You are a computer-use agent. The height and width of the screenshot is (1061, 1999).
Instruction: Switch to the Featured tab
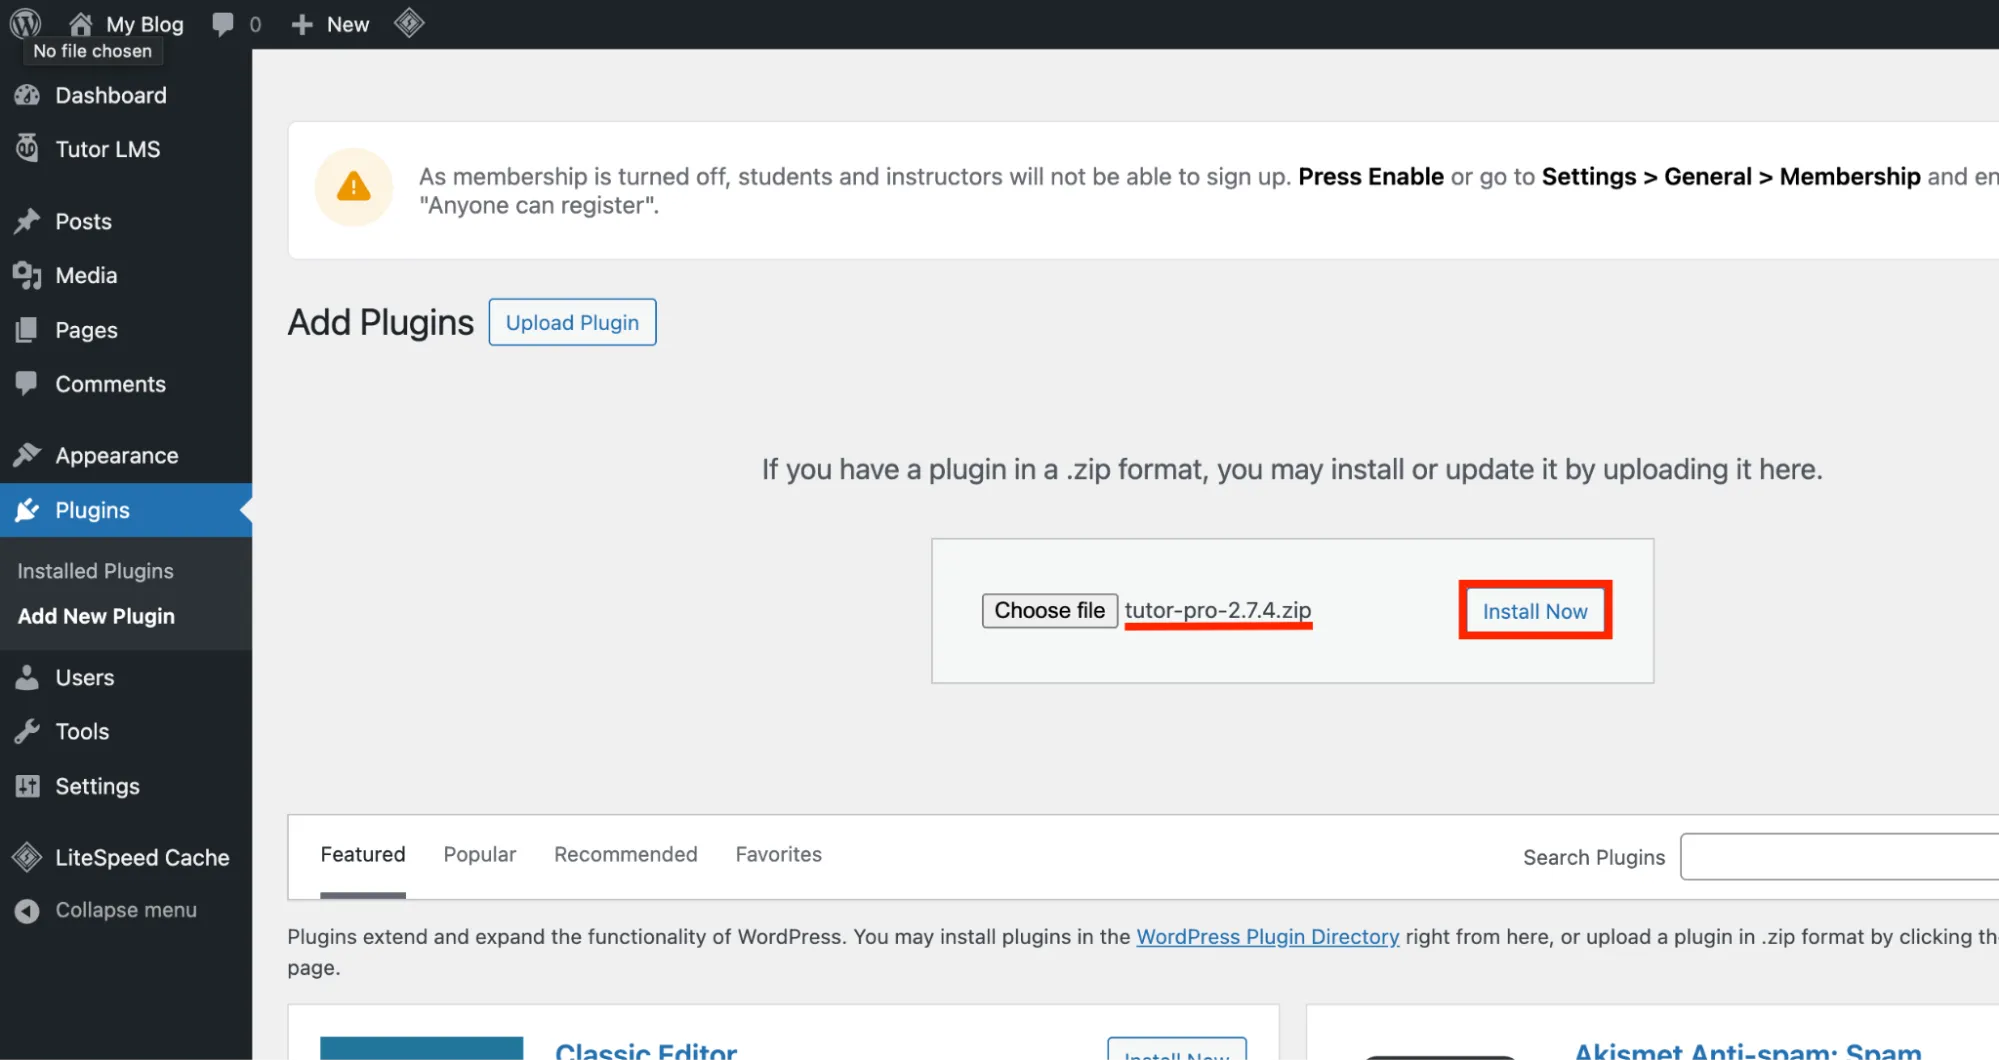[362, 854]
